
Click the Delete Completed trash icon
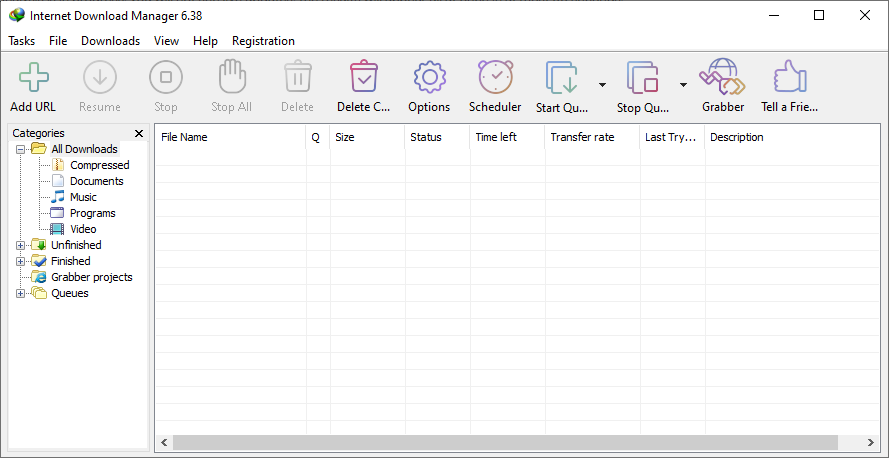(363, 77)
